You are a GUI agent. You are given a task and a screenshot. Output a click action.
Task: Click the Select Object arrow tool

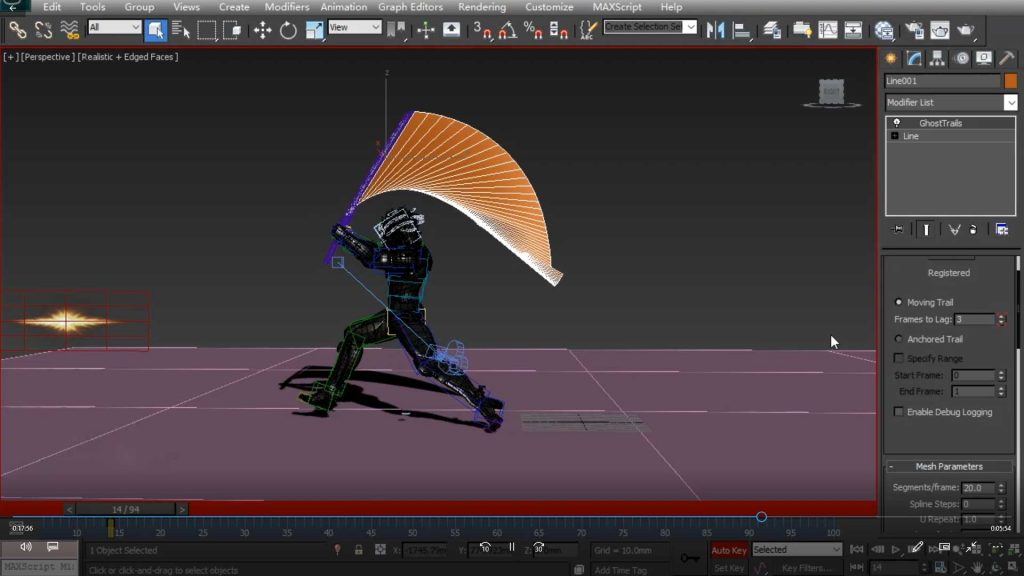156,30
